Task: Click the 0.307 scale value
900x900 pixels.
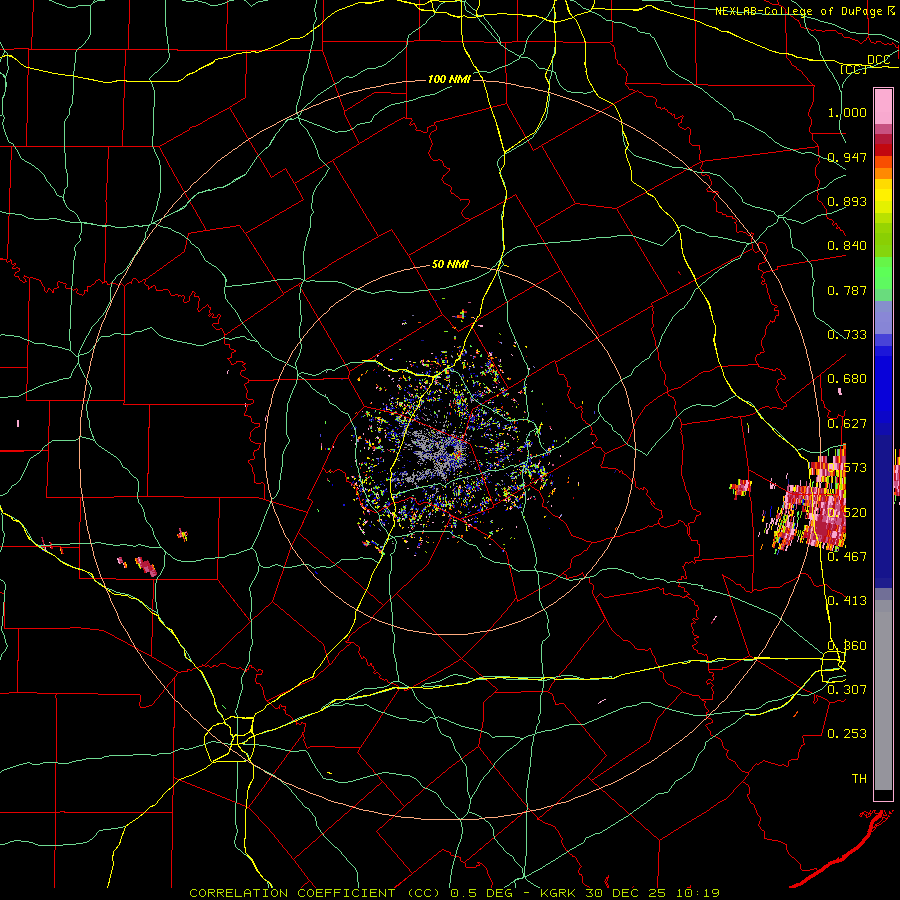Action: coord(847,689)
